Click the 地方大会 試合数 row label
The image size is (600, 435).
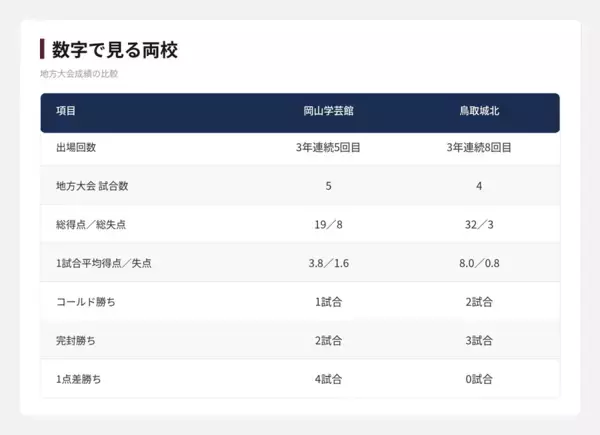point(92,186)
